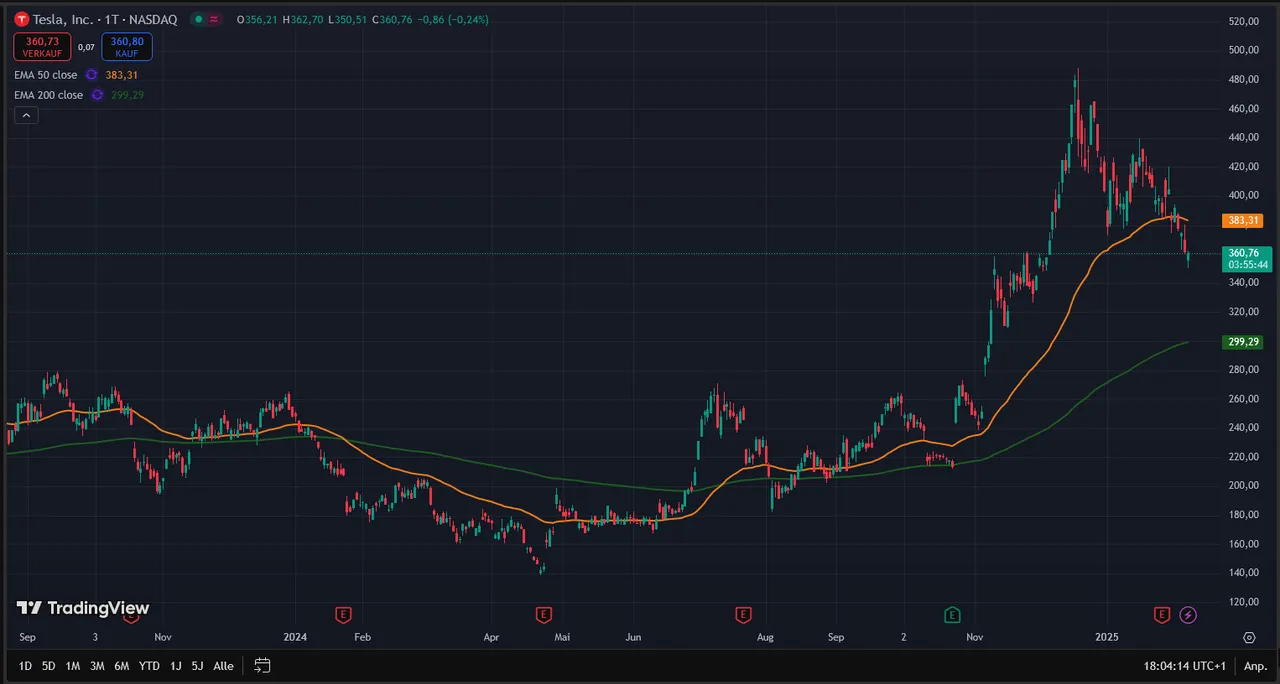Screen dimensions: 1280x684
Task: Switch to the 1M time range
Action: (73, 666)
